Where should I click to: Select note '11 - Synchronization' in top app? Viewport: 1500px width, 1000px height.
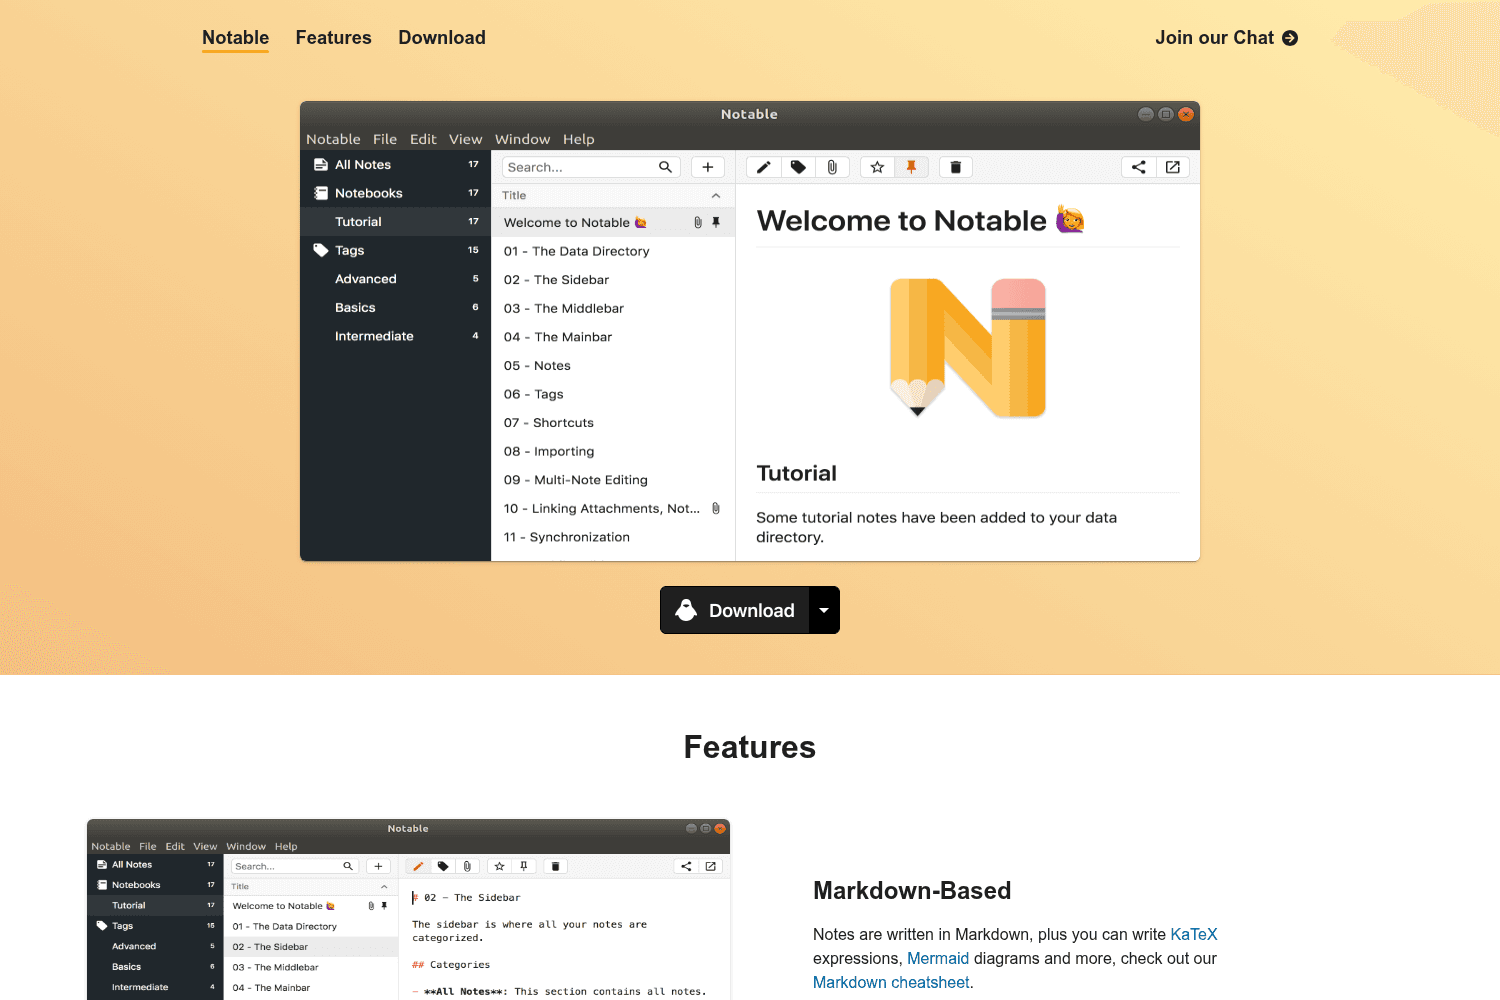pyautogui.click(x=613, y=537)
